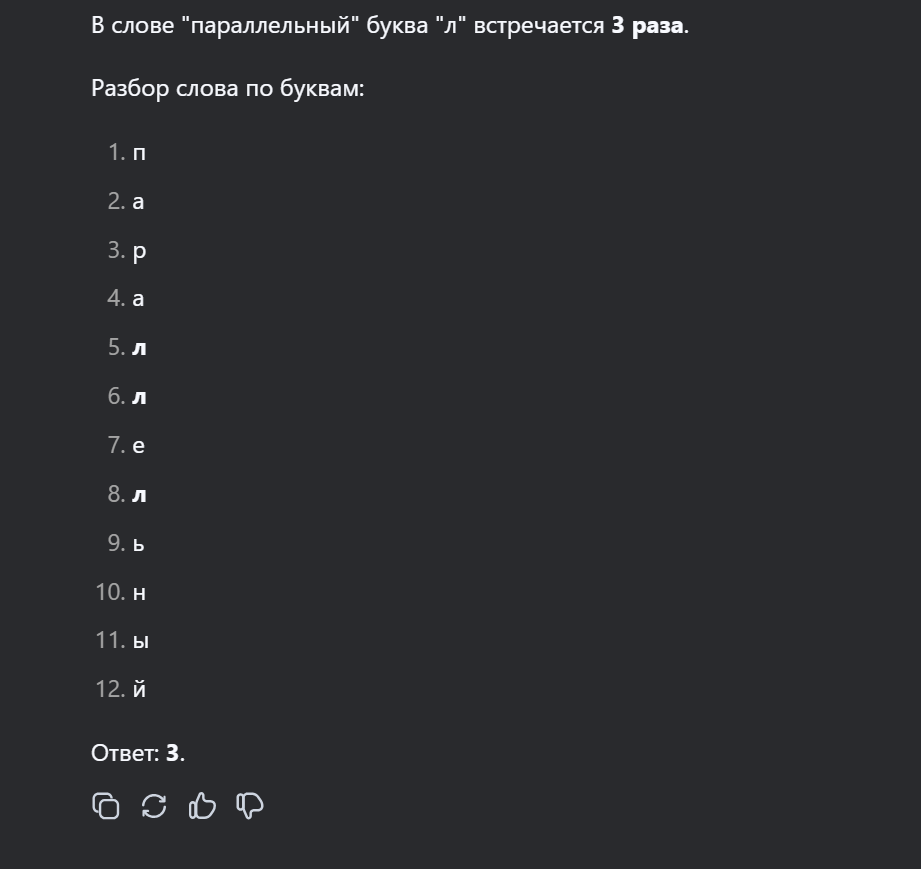Click list item 11, letter "ы"
The width and height of the screenshot is (921, 869).
click(140, 641)
